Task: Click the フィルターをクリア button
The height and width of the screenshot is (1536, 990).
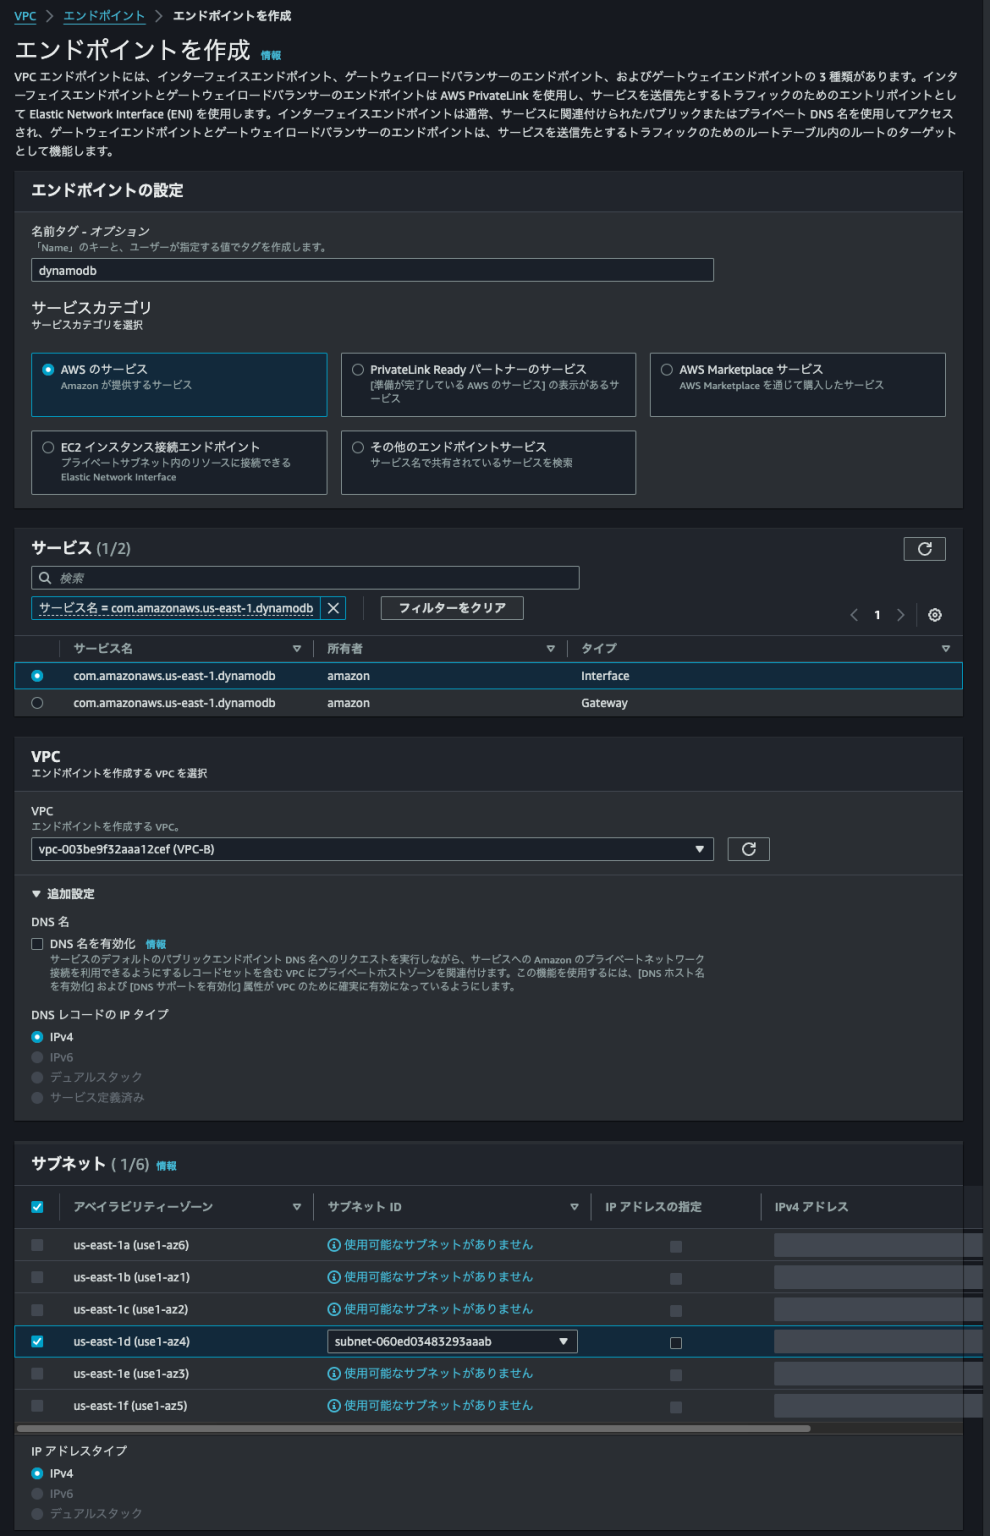Action: [452, 607]
